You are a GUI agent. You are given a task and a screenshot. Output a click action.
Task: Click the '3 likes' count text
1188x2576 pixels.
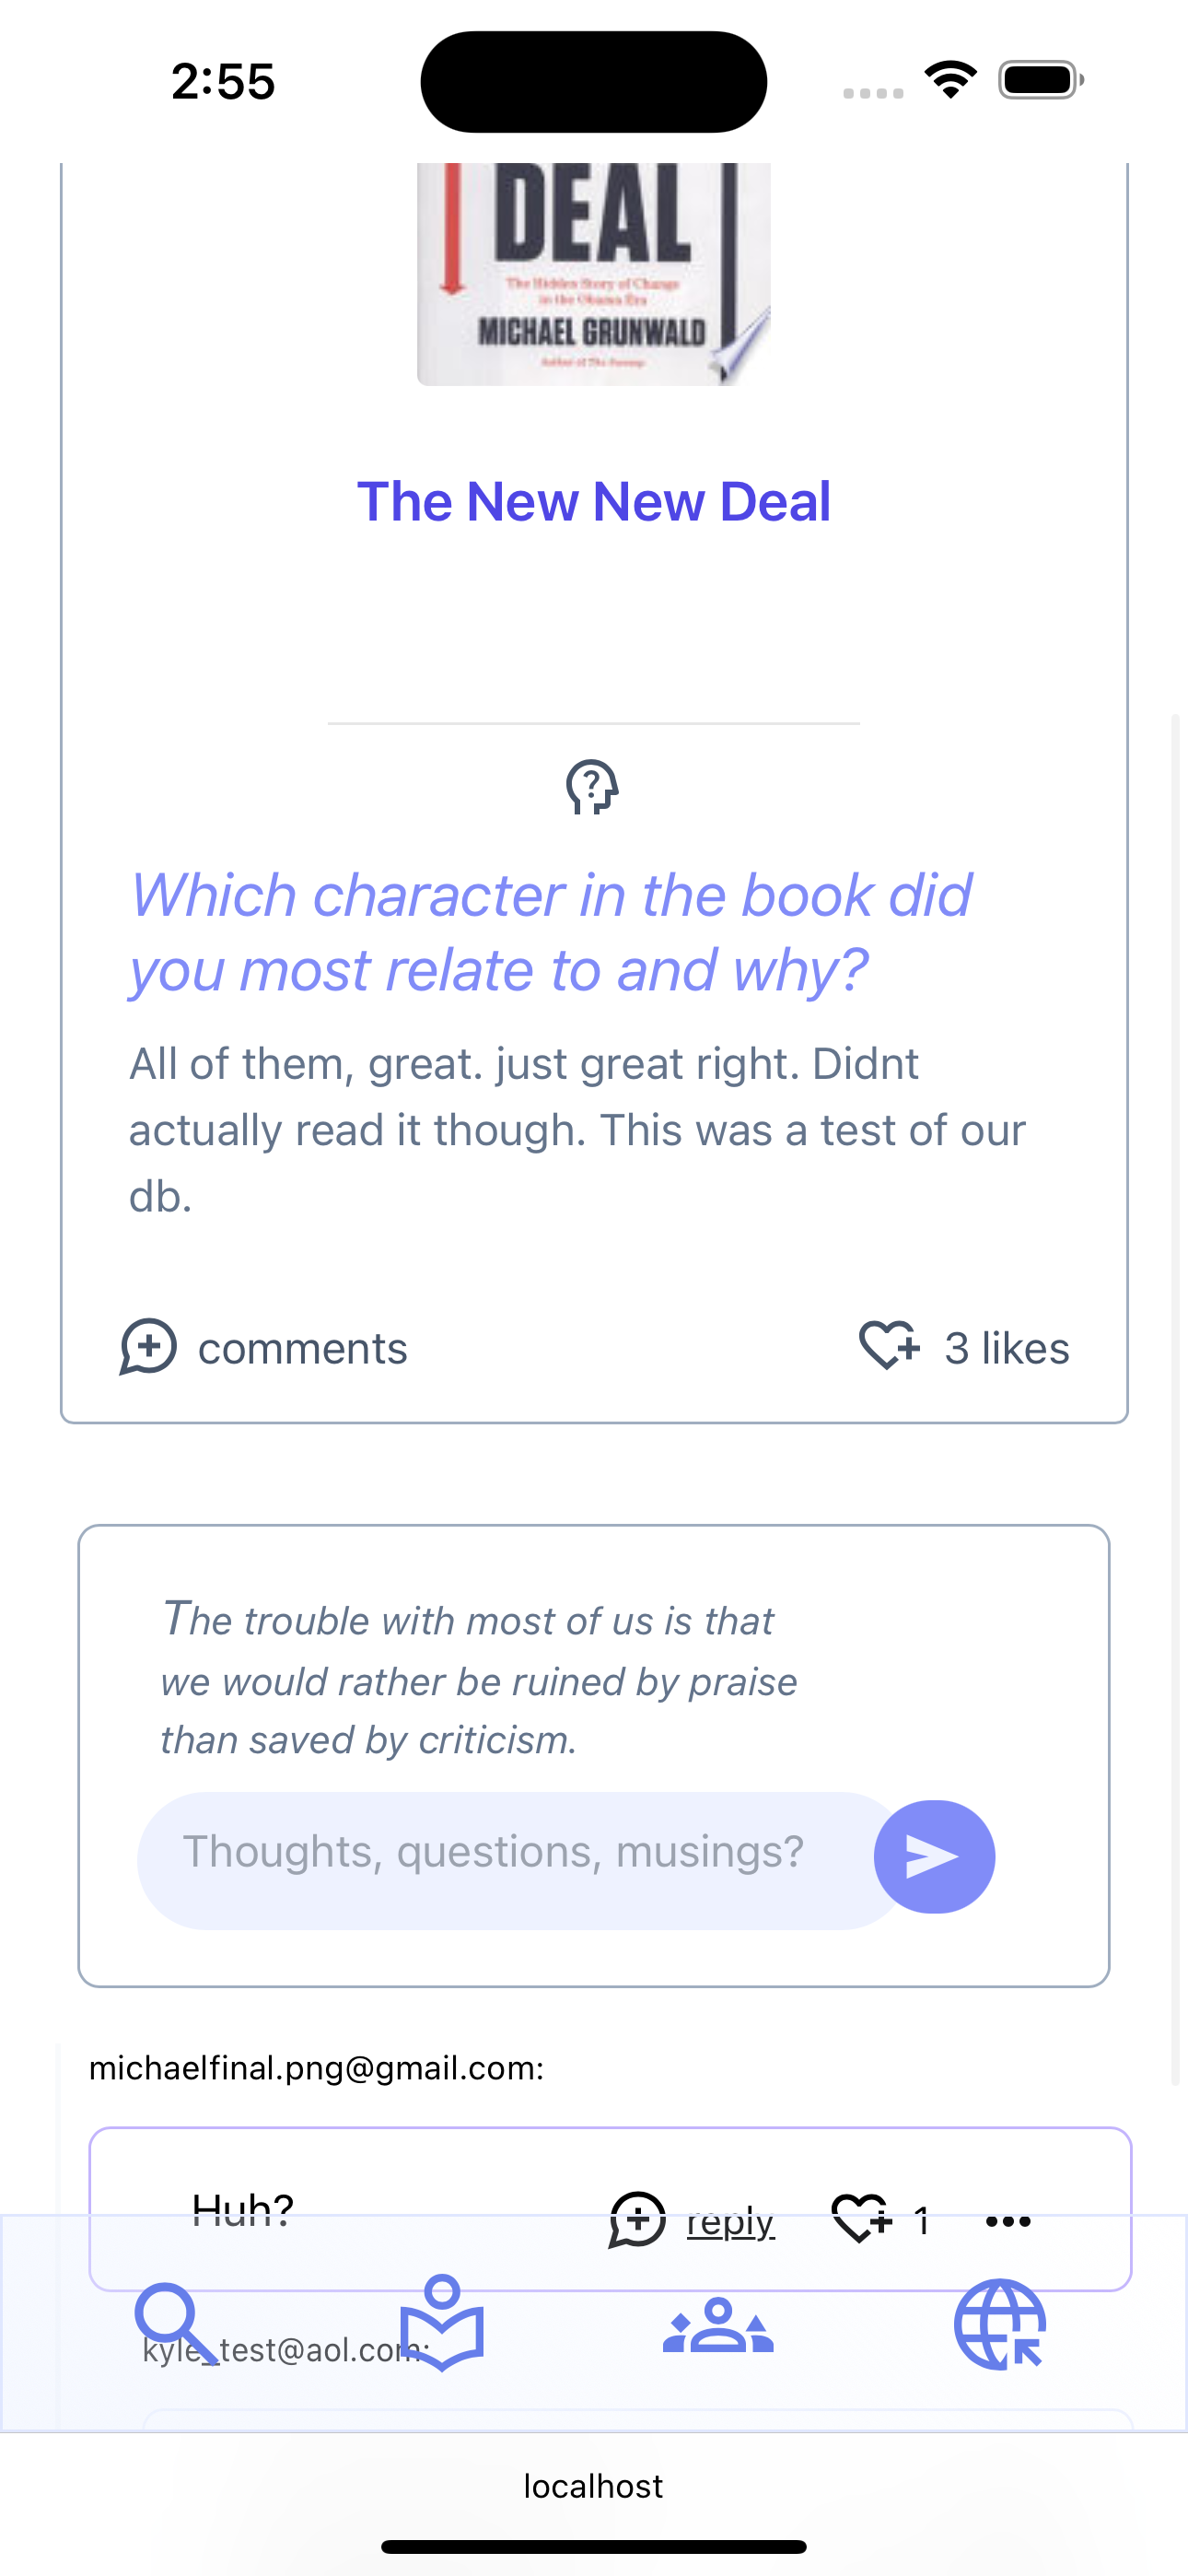click(x=1007, y=1348)
